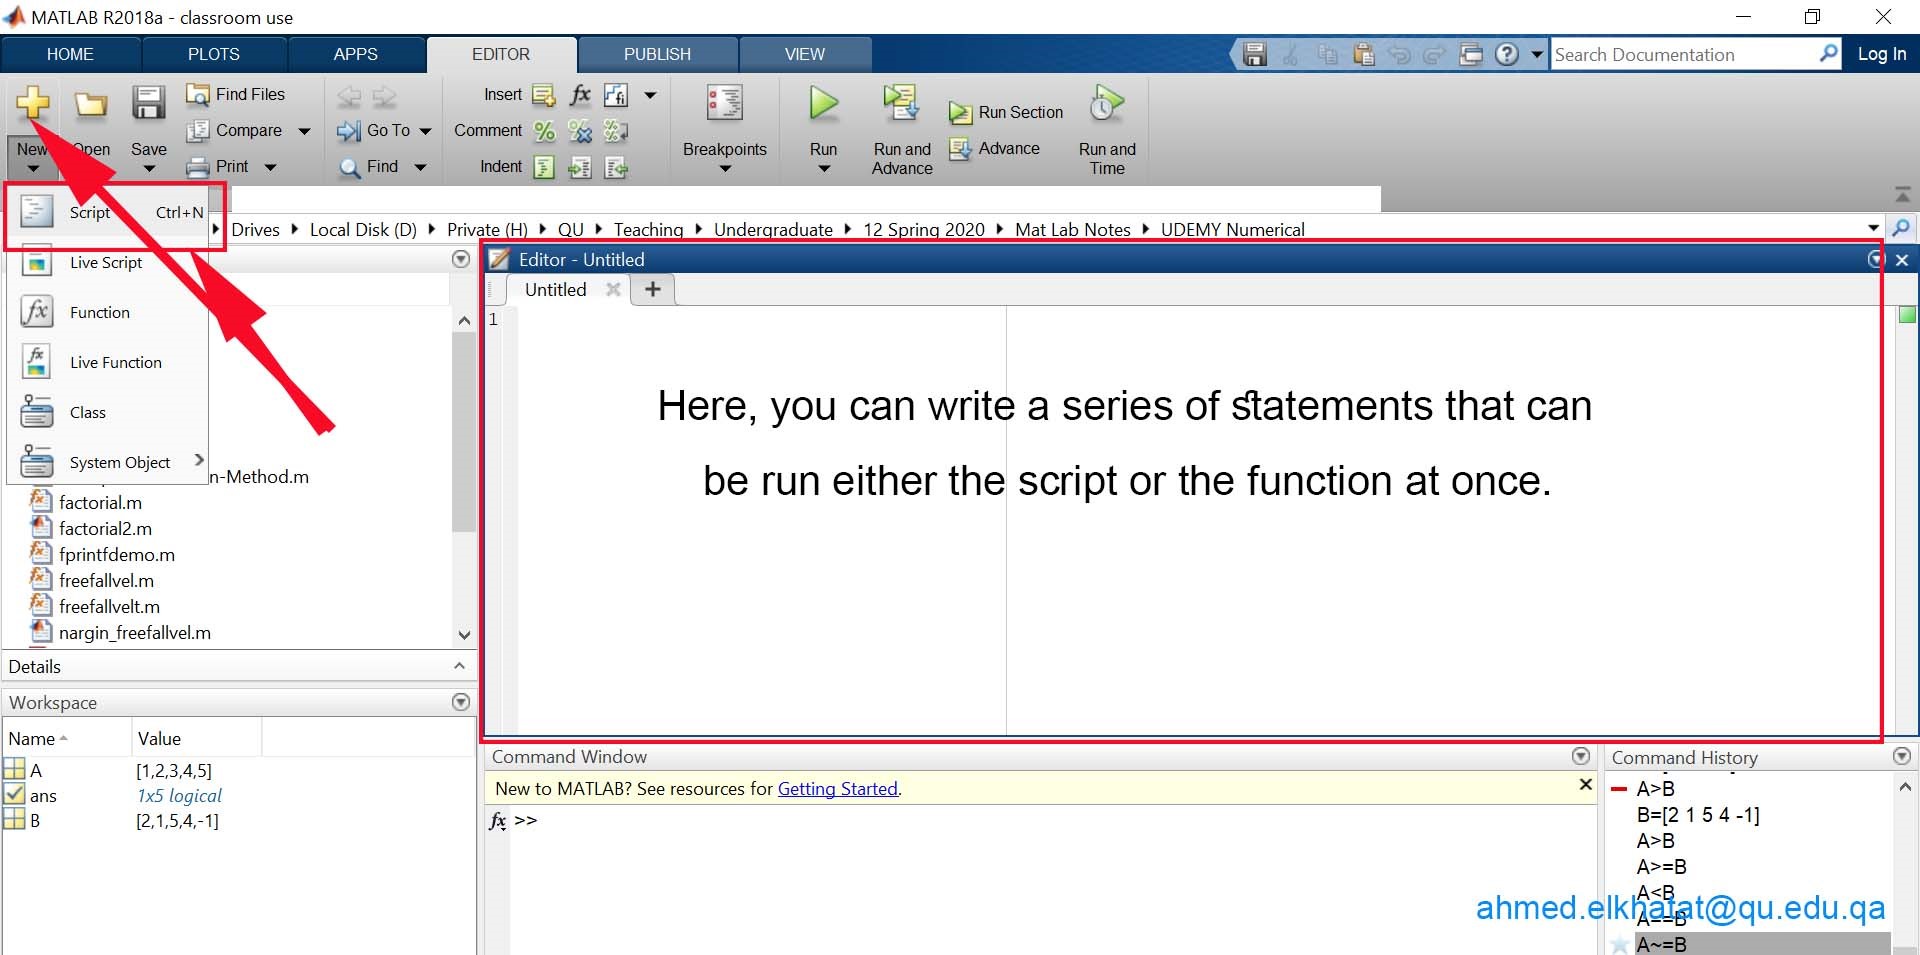Screen dimensions: 1920x955
Task: Open the Getting Started link
Action: pyautogui.click(x=838, y=788)
